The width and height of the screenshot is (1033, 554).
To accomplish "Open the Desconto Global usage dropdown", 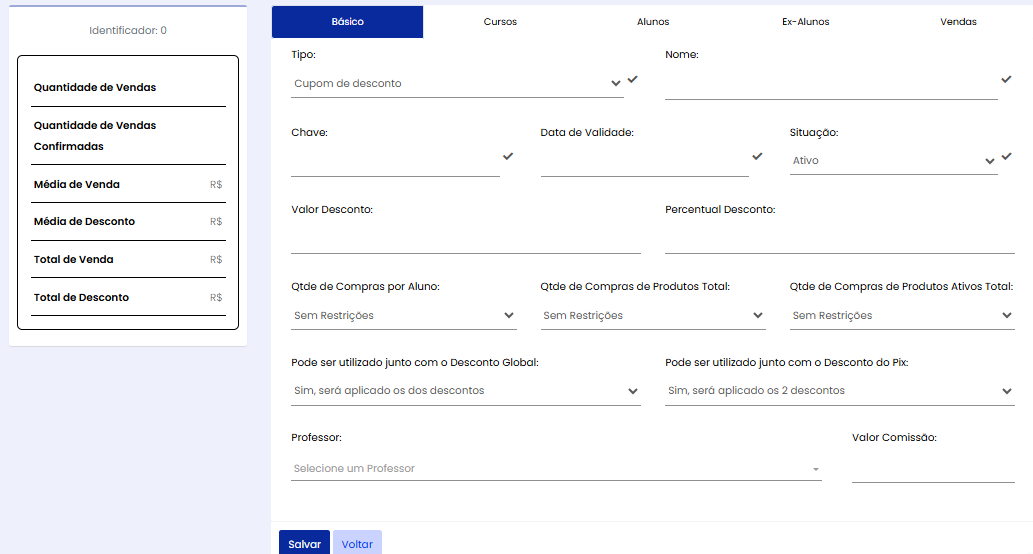I will 465,391.
